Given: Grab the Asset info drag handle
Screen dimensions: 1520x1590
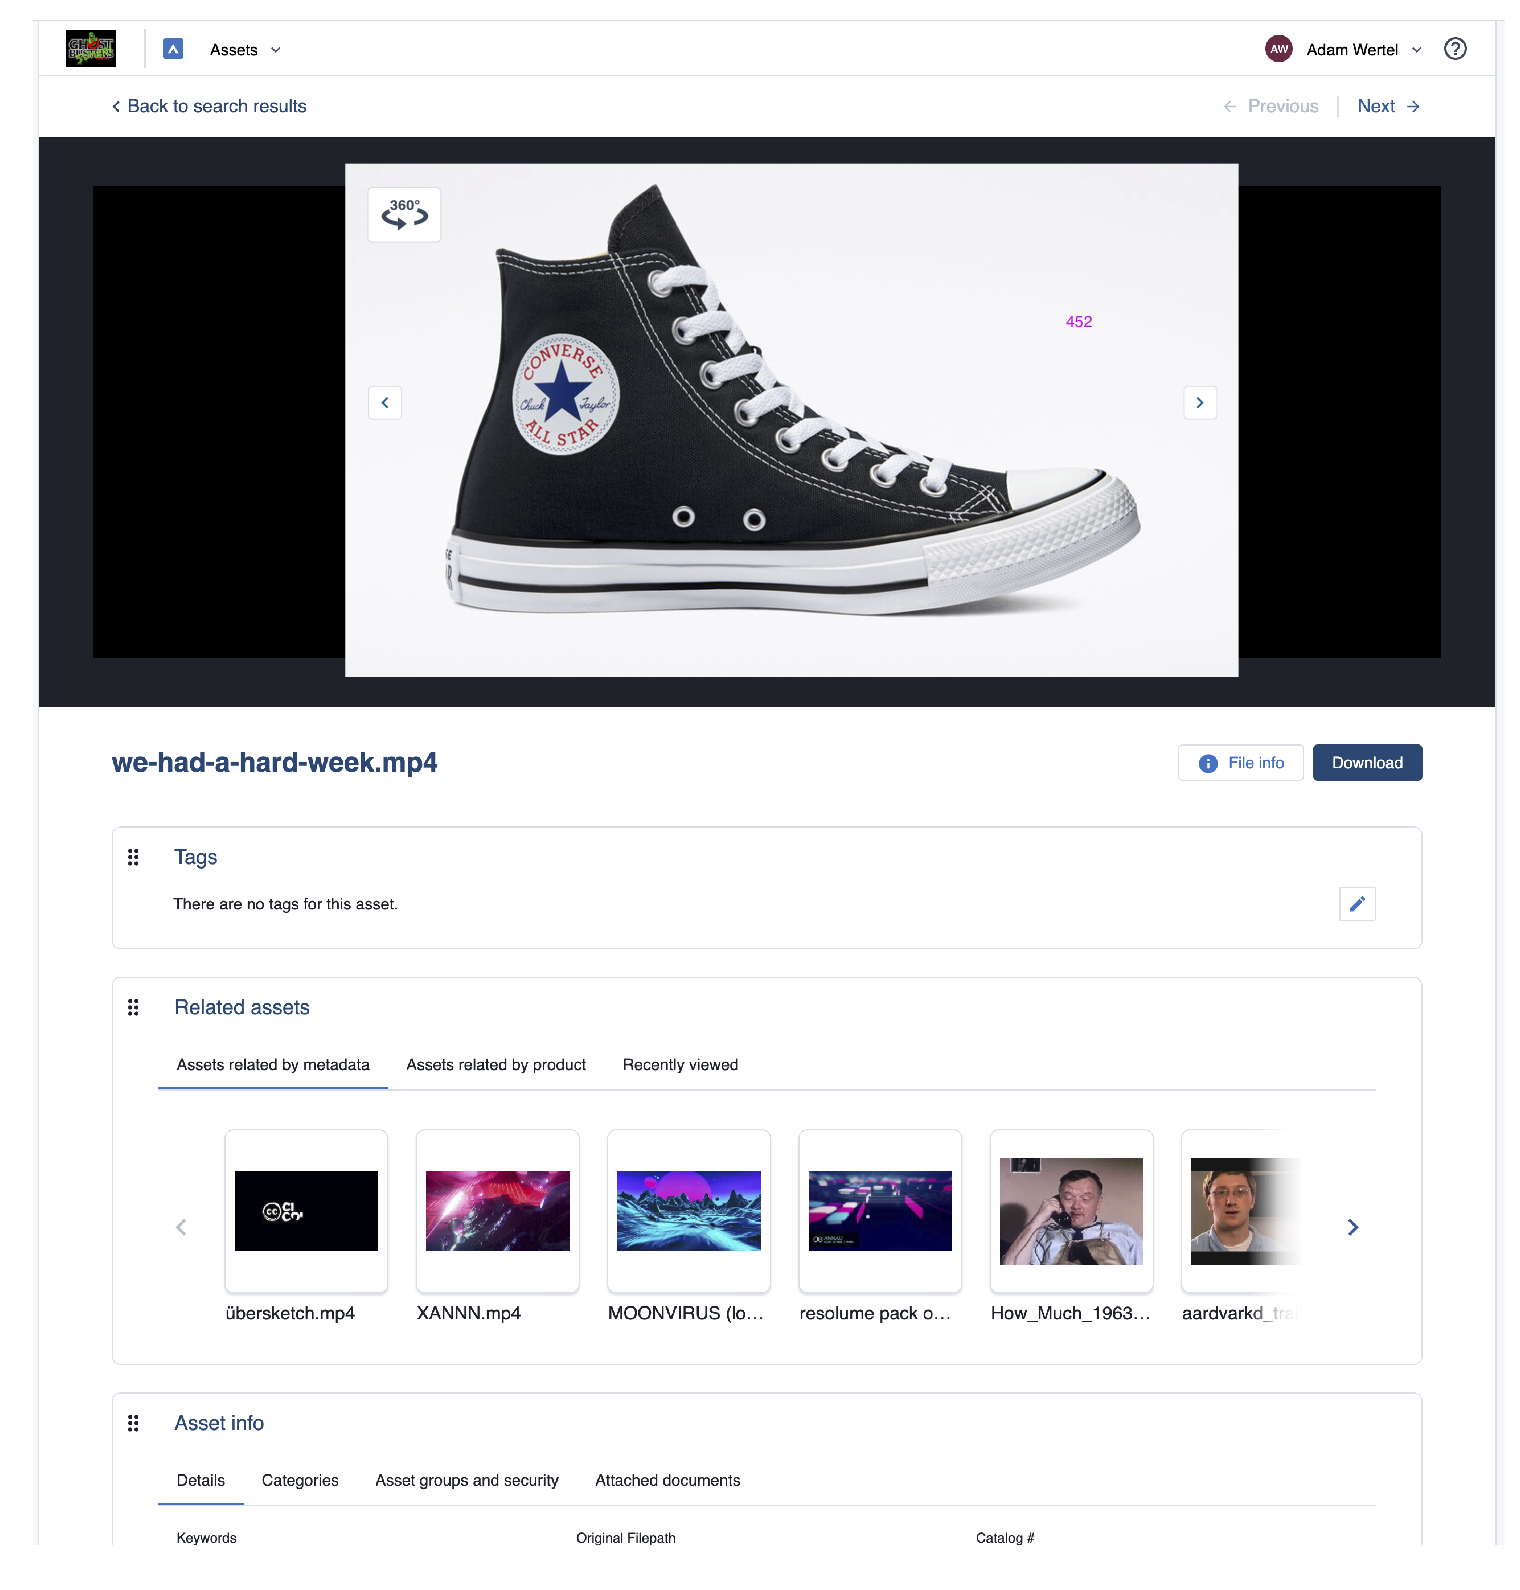Looking at the screenshot, I should (133, 1423).
